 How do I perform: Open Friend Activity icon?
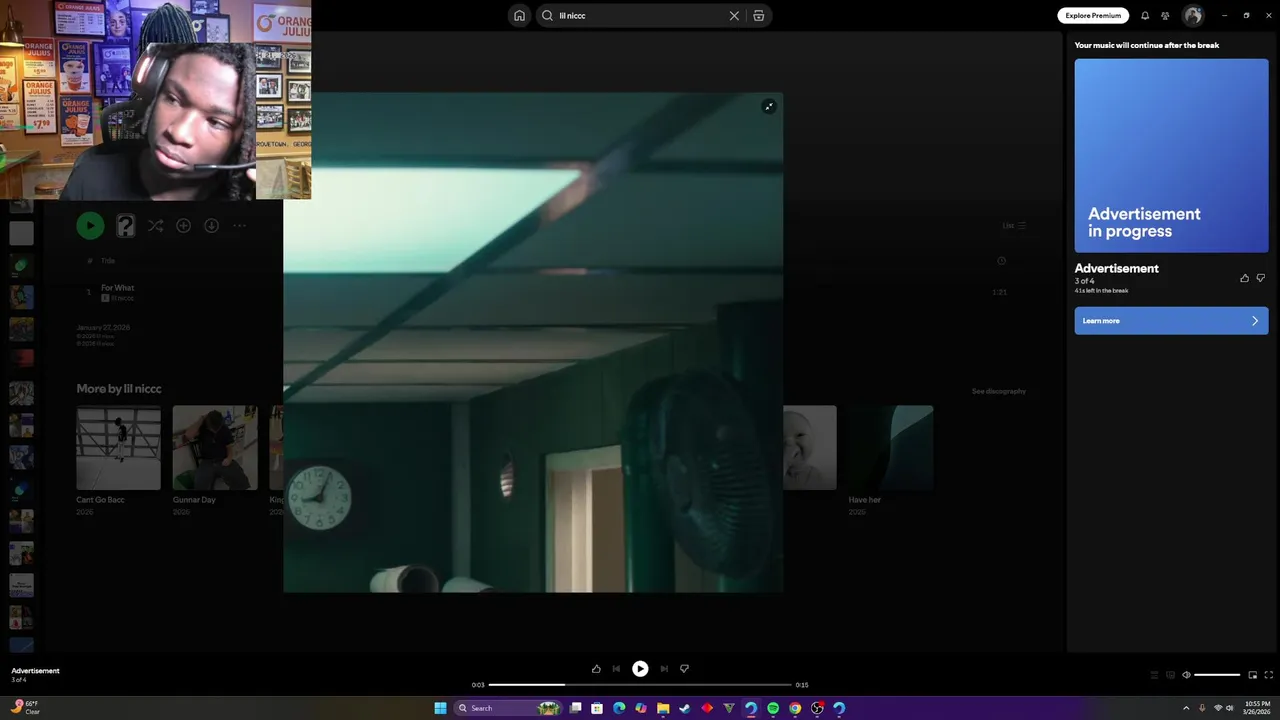point(1165,16)
